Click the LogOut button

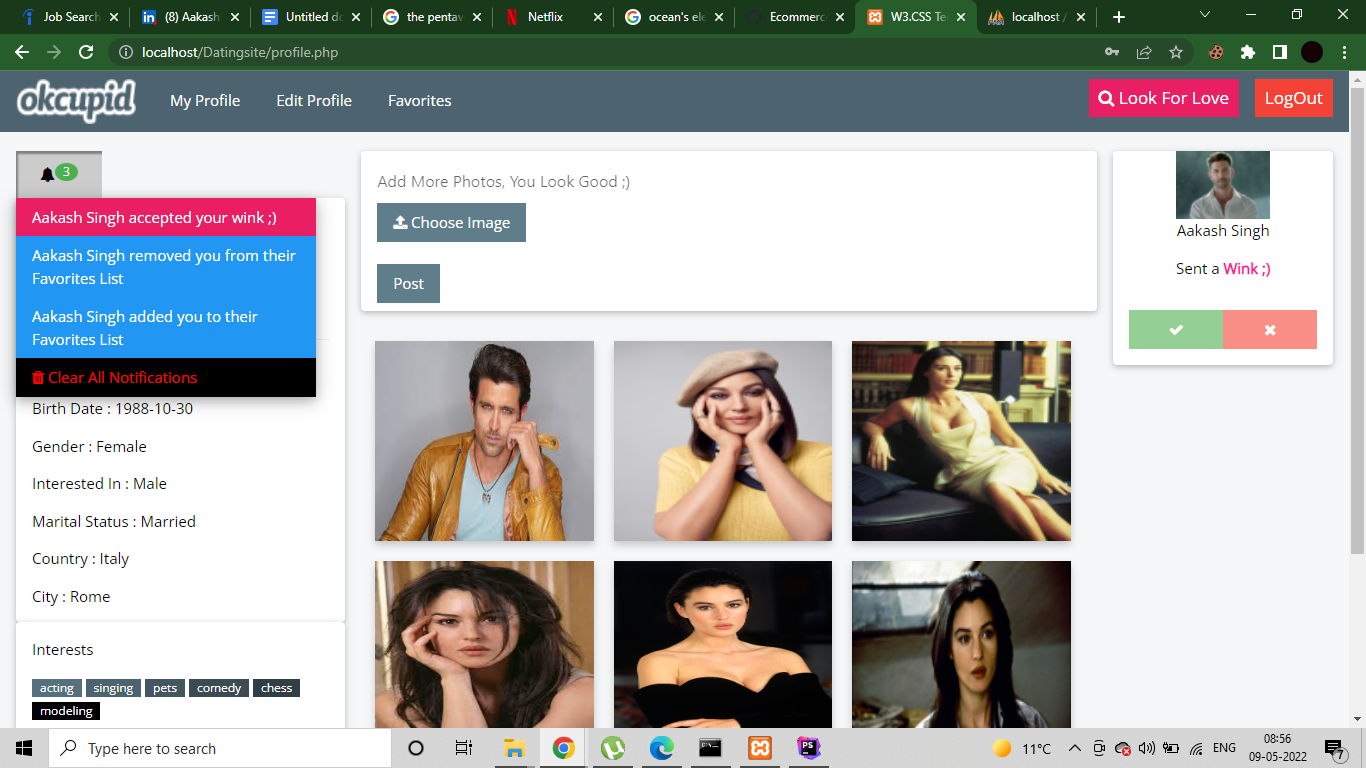(x=1294, y=98)
